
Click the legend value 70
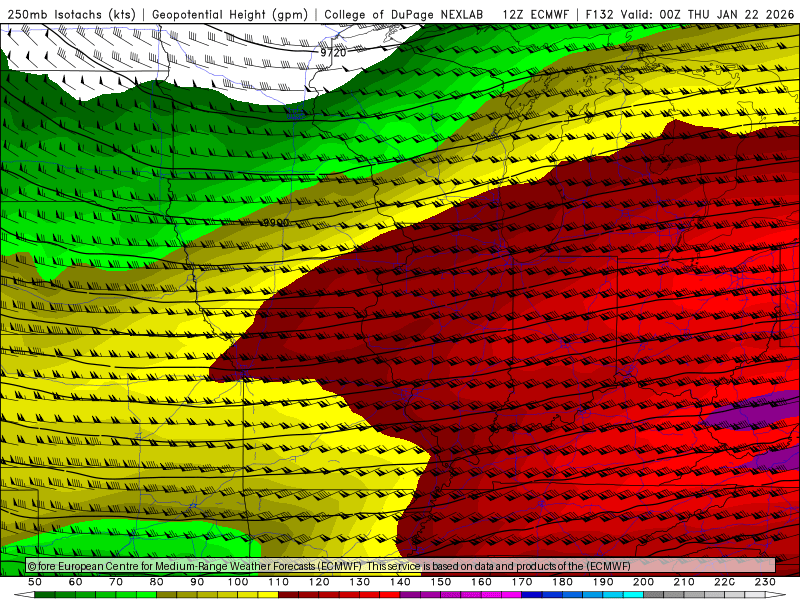click(x=116, y=582)
